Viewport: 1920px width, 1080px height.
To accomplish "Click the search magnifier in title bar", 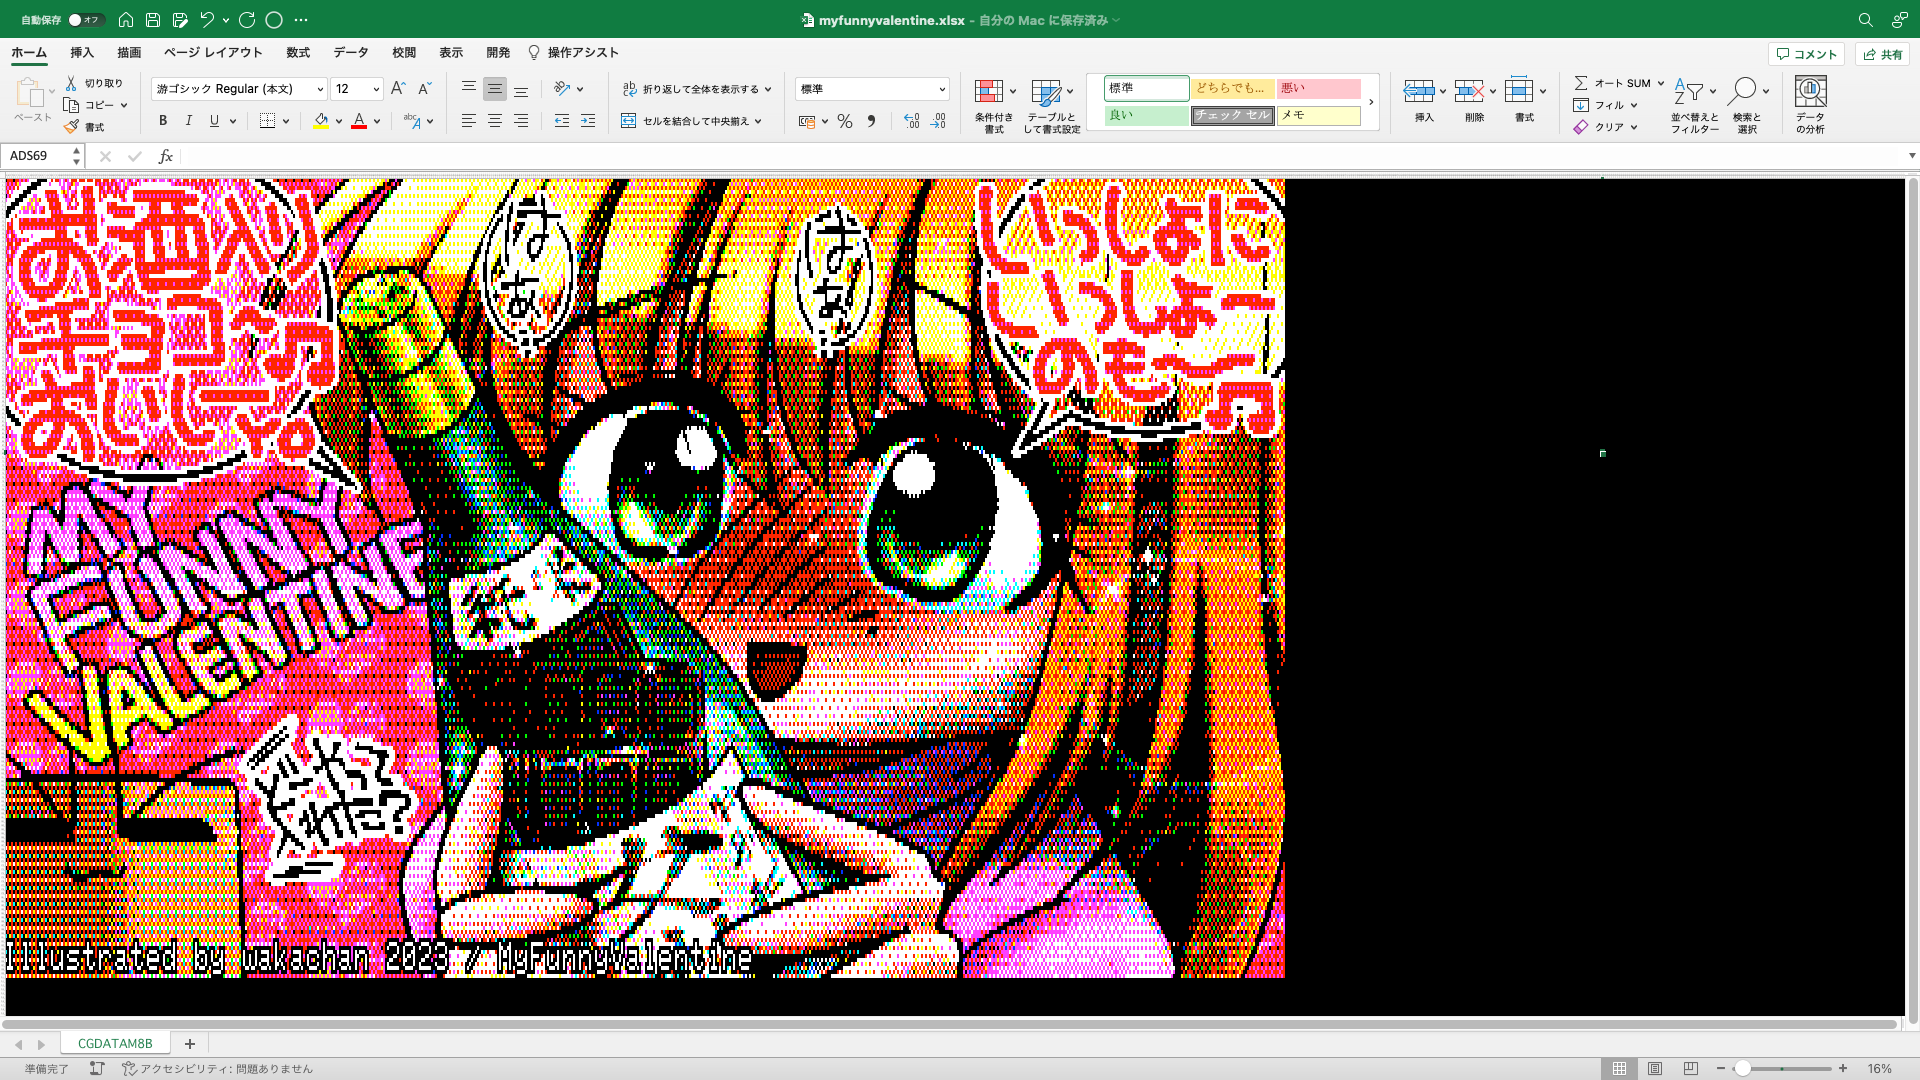I will click(1865, 20).
